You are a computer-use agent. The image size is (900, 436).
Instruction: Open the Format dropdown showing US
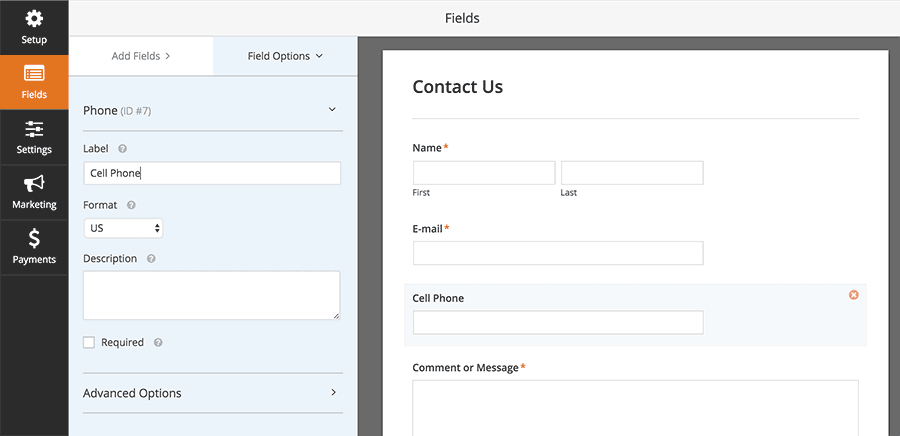(x=123, y=228)
